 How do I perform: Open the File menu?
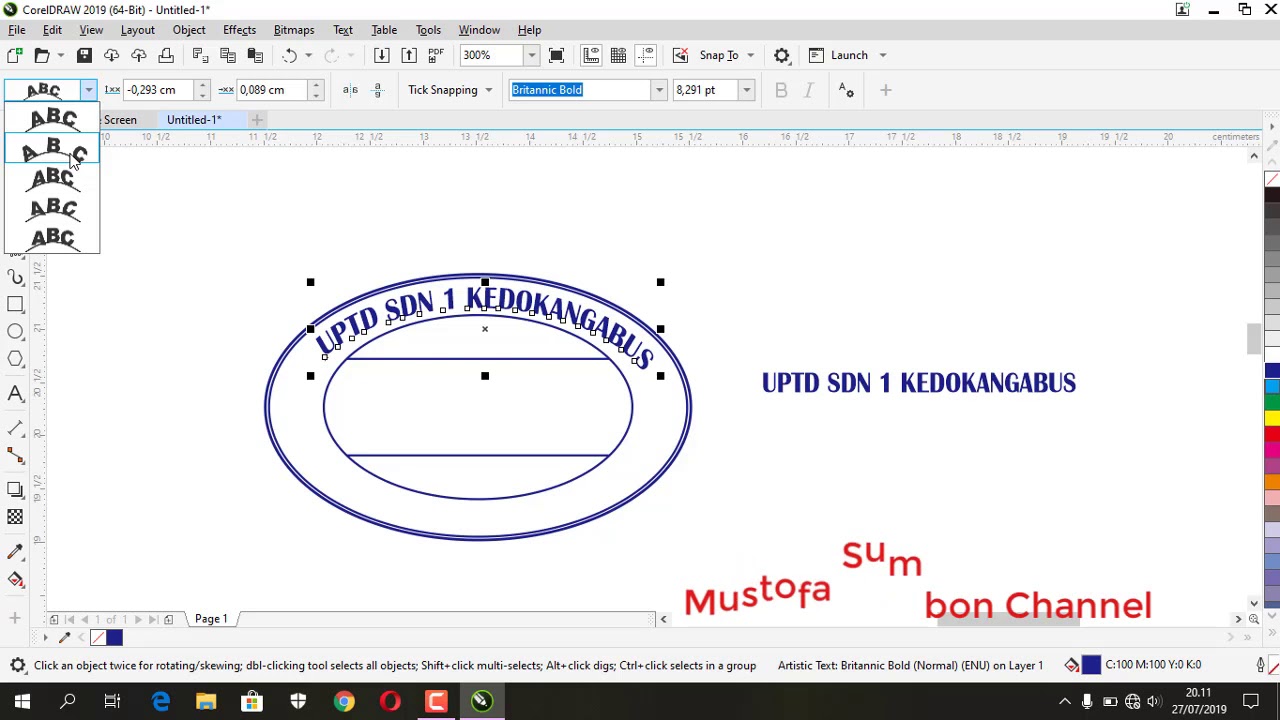[17, 30]
